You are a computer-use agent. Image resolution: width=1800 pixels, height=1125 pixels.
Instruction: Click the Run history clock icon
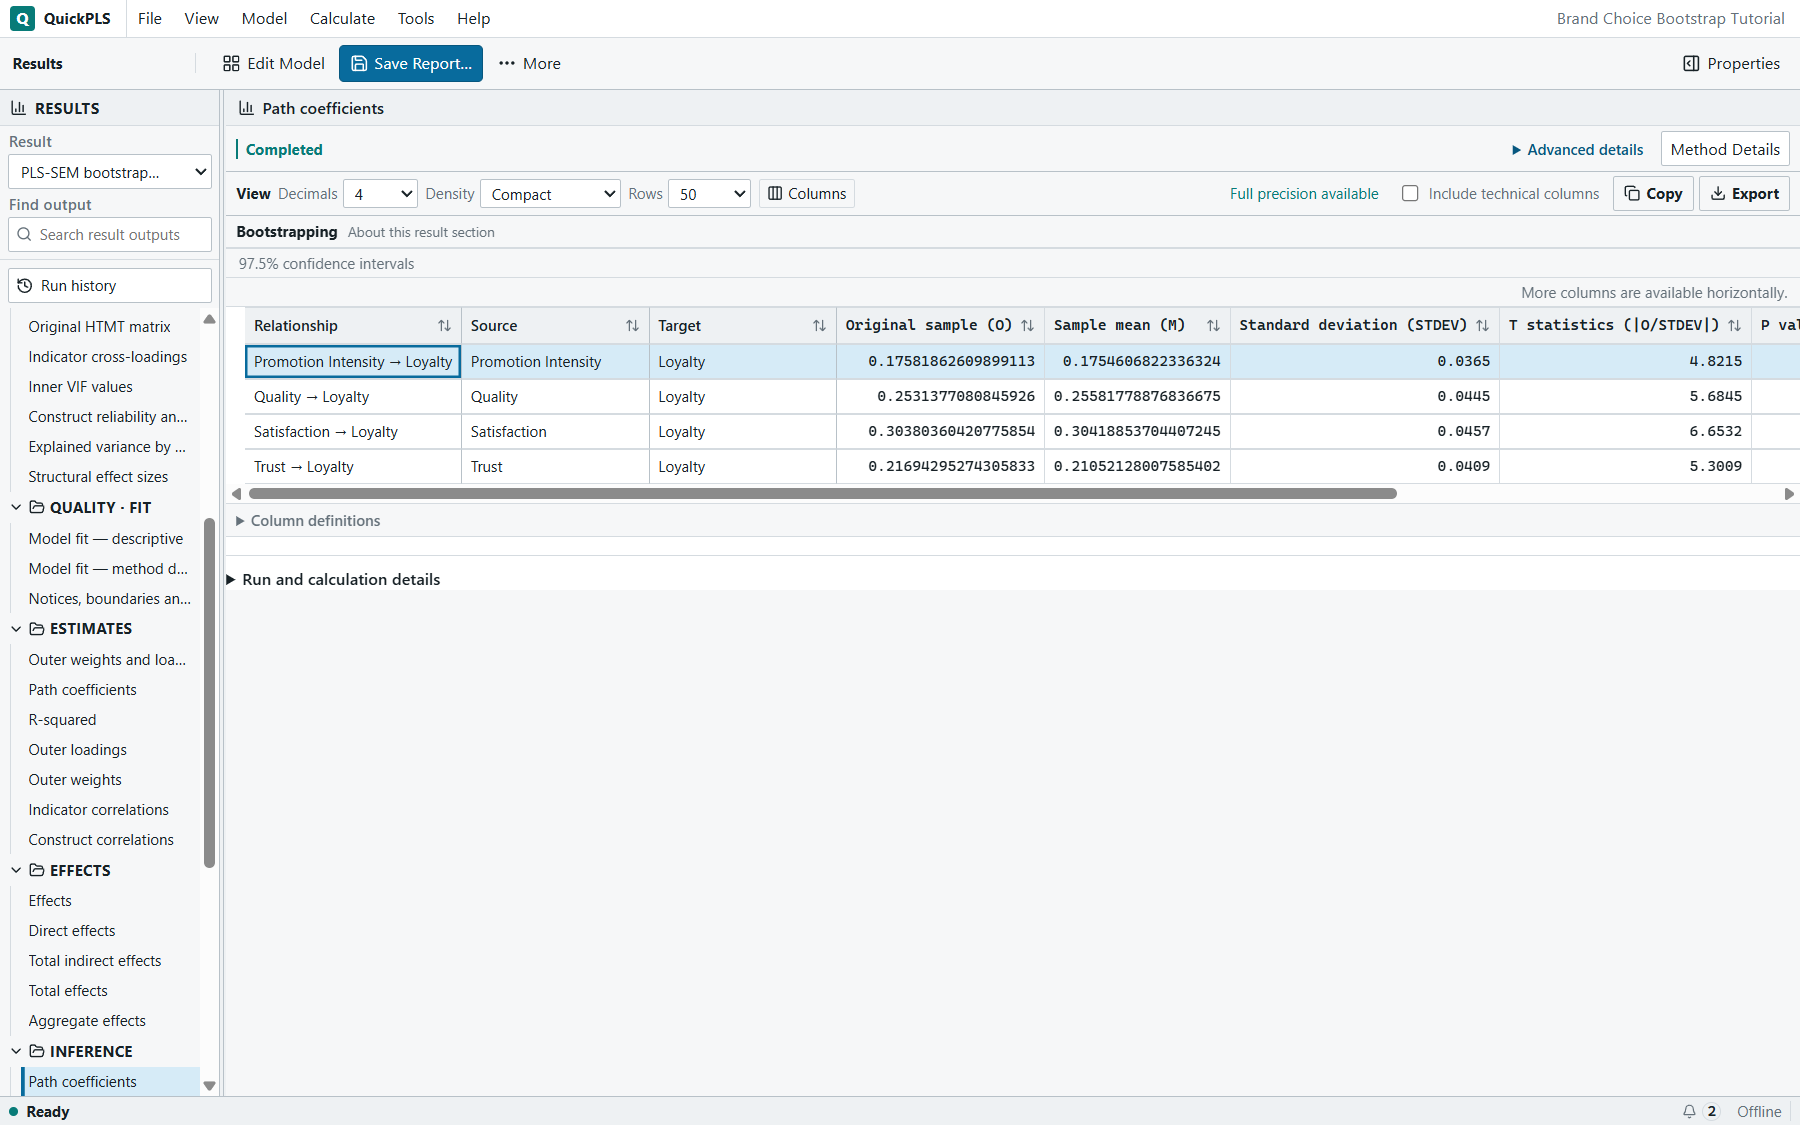pos(25,285)
